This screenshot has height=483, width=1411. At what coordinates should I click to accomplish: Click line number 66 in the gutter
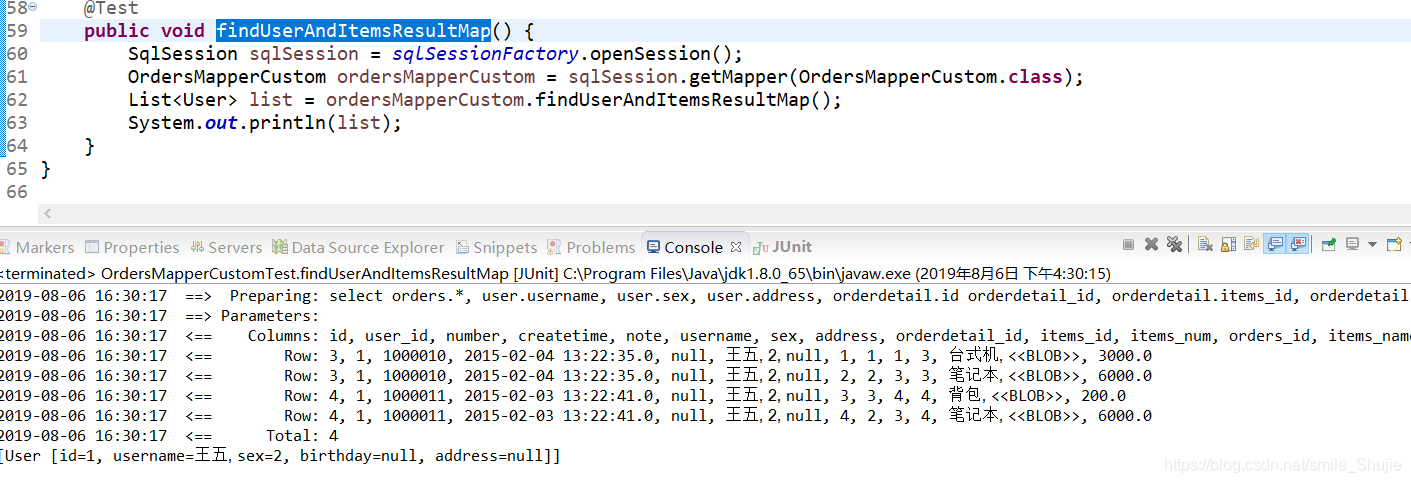click(x=17, y=192)
